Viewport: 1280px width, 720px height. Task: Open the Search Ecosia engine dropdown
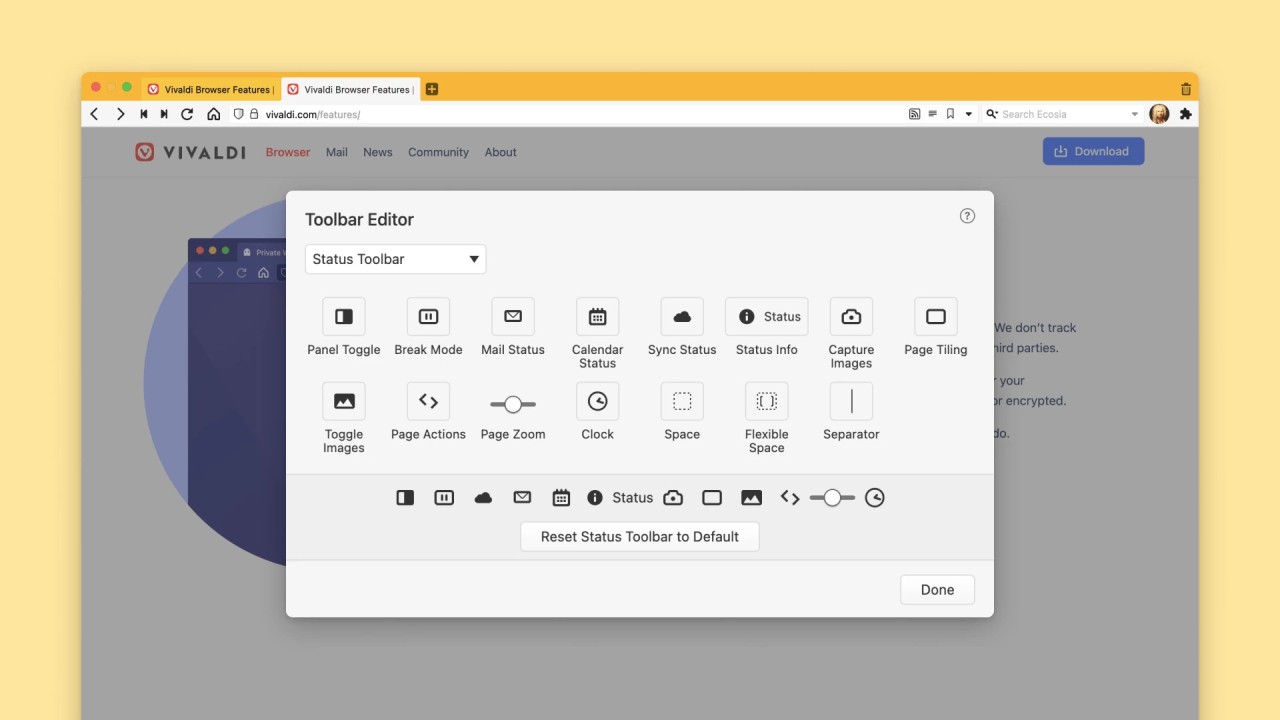click(1134, 113)
